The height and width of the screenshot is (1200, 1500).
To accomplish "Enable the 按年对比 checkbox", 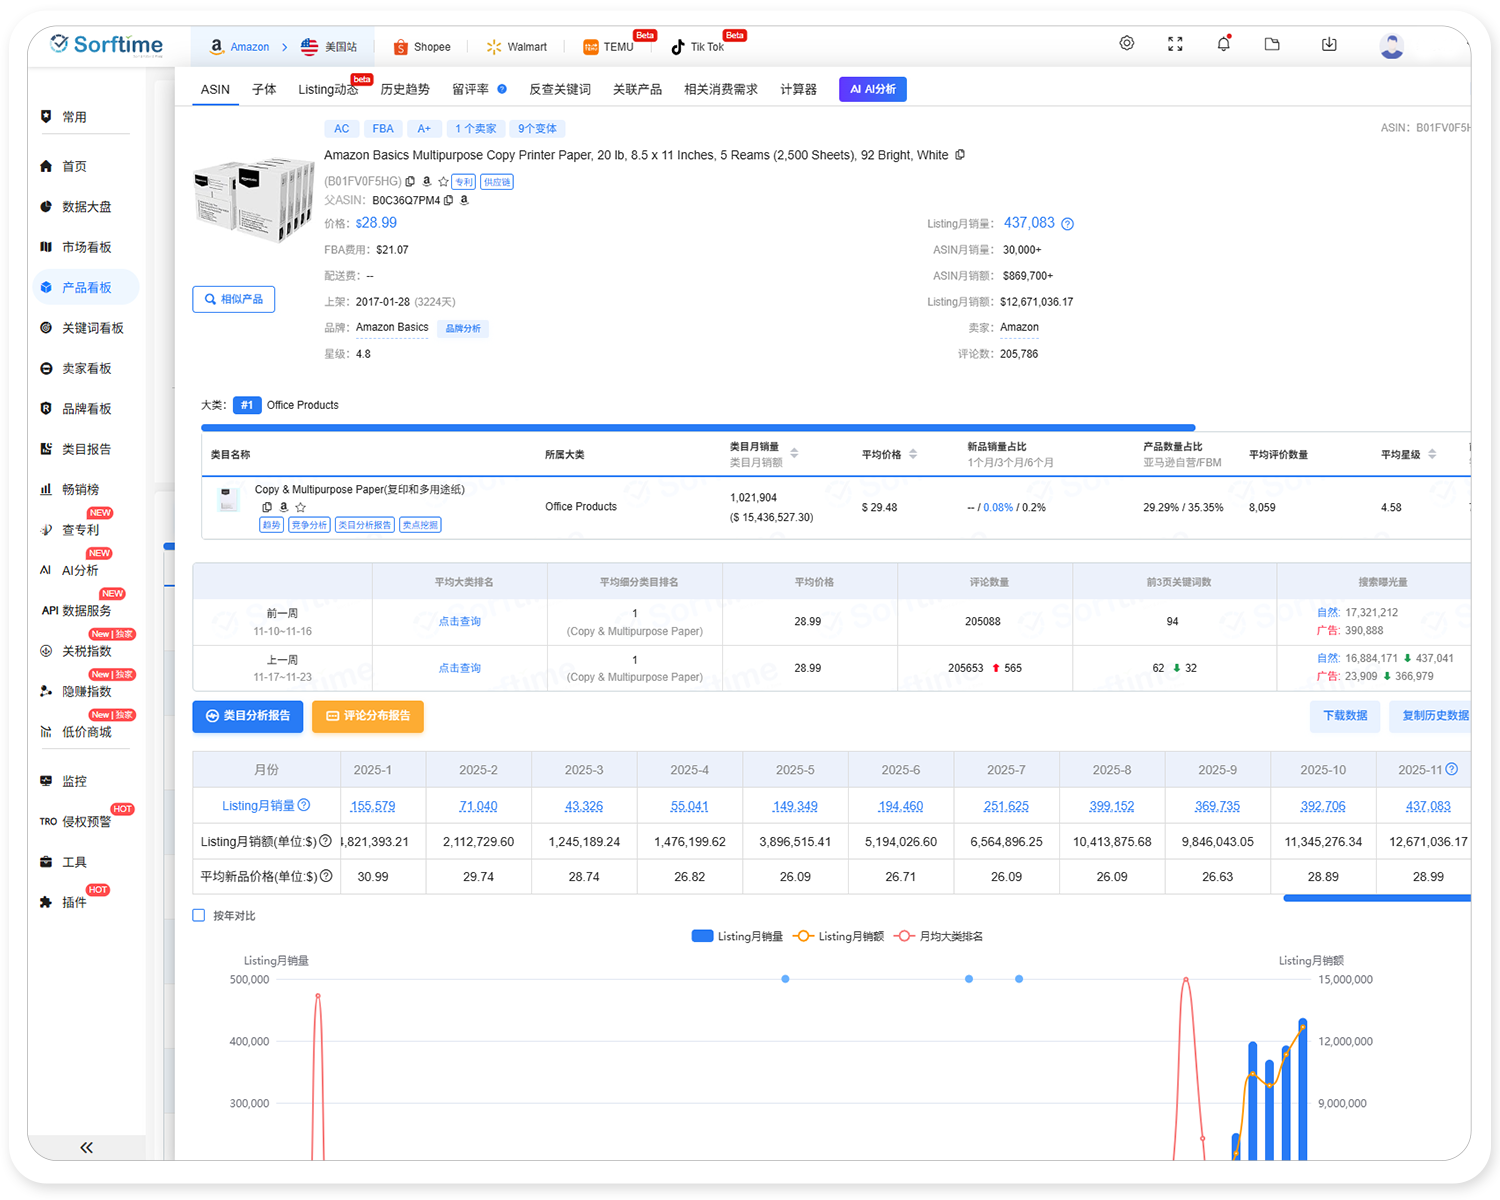I will (x=199, y=915).
